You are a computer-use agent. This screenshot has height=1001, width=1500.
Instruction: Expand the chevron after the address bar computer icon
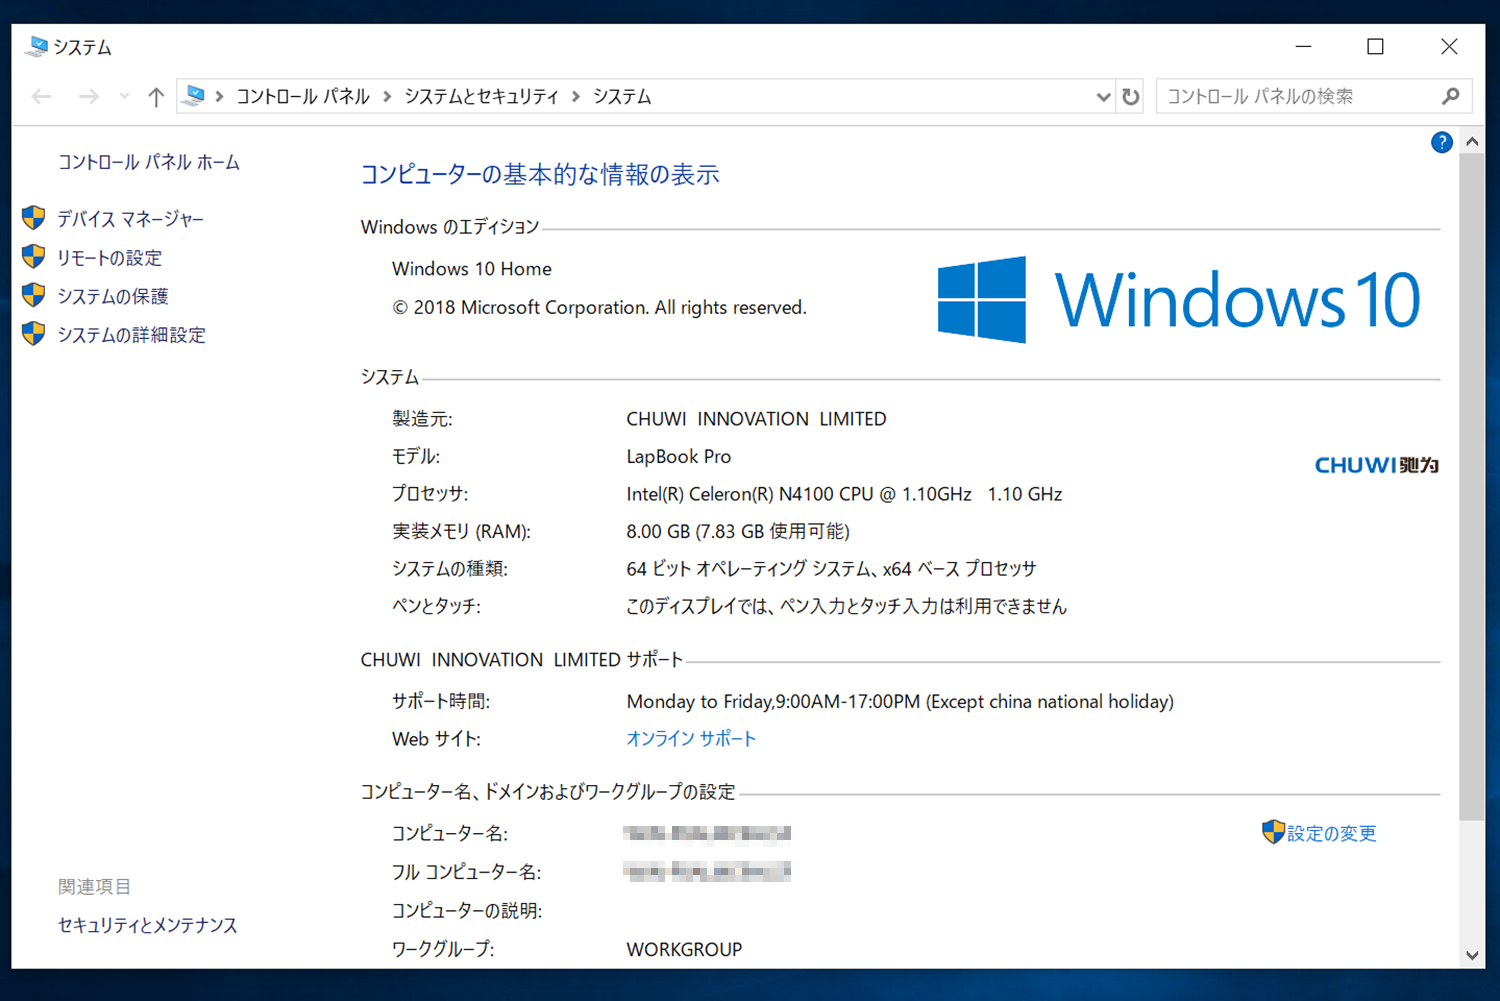pos(219,97)
